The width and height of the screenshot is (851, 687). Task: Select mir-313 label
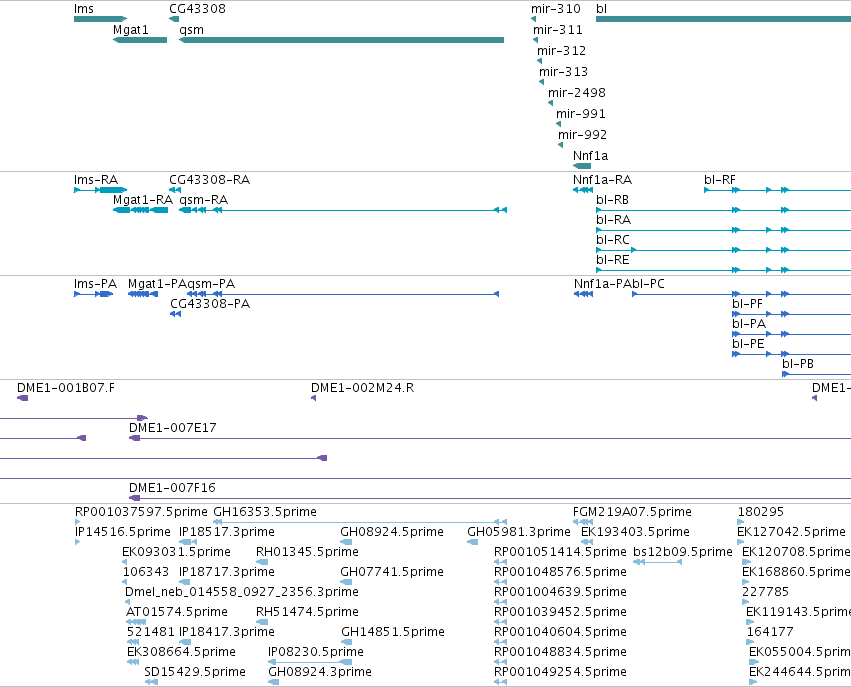point(563,72)
